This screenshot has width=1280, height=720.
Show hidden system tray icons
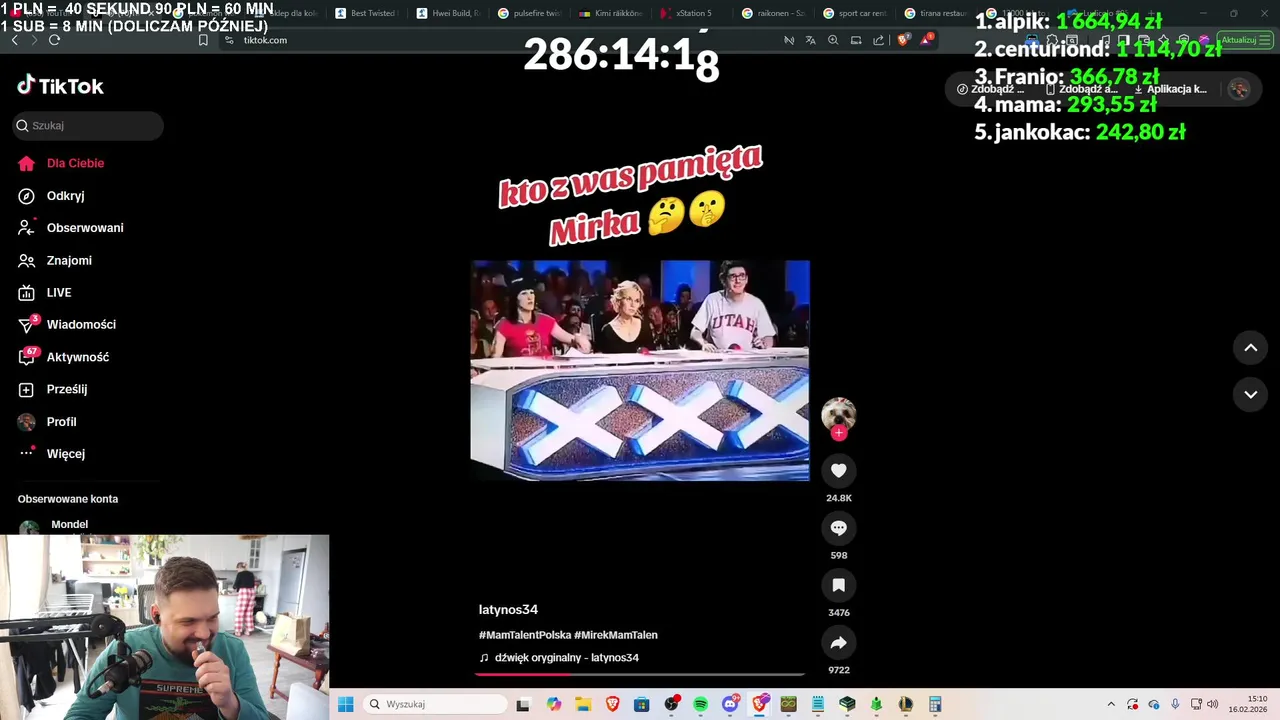[x=1111, y=704]
